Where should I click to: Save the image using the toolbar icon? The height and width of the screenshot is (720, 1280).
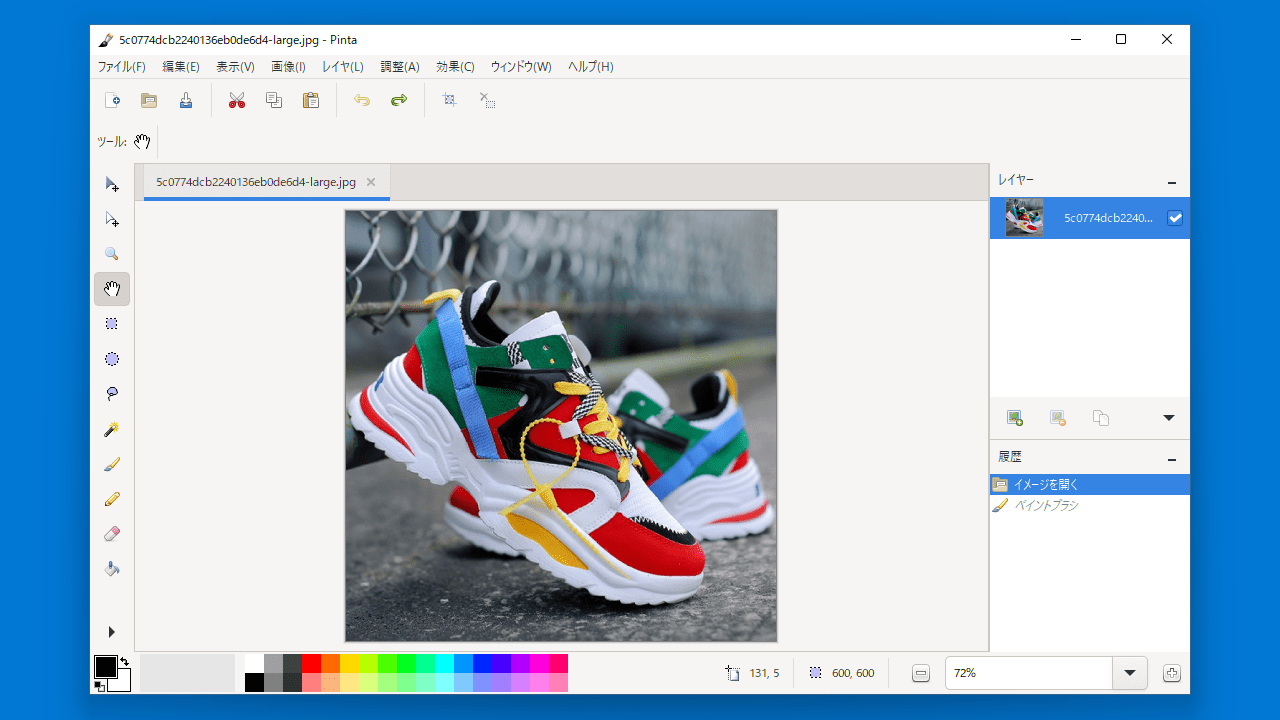[x=186, y=100]
